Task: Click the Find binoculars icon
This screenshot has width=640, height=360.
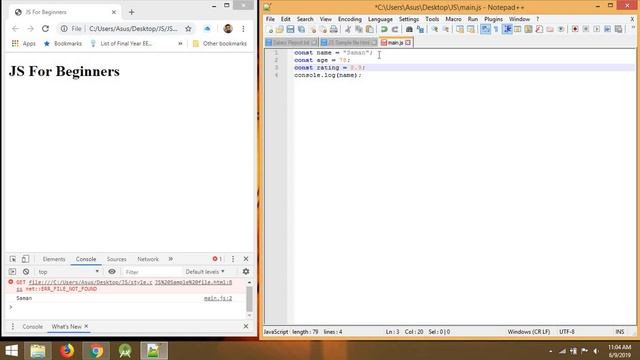Action: tap(409, 29)
